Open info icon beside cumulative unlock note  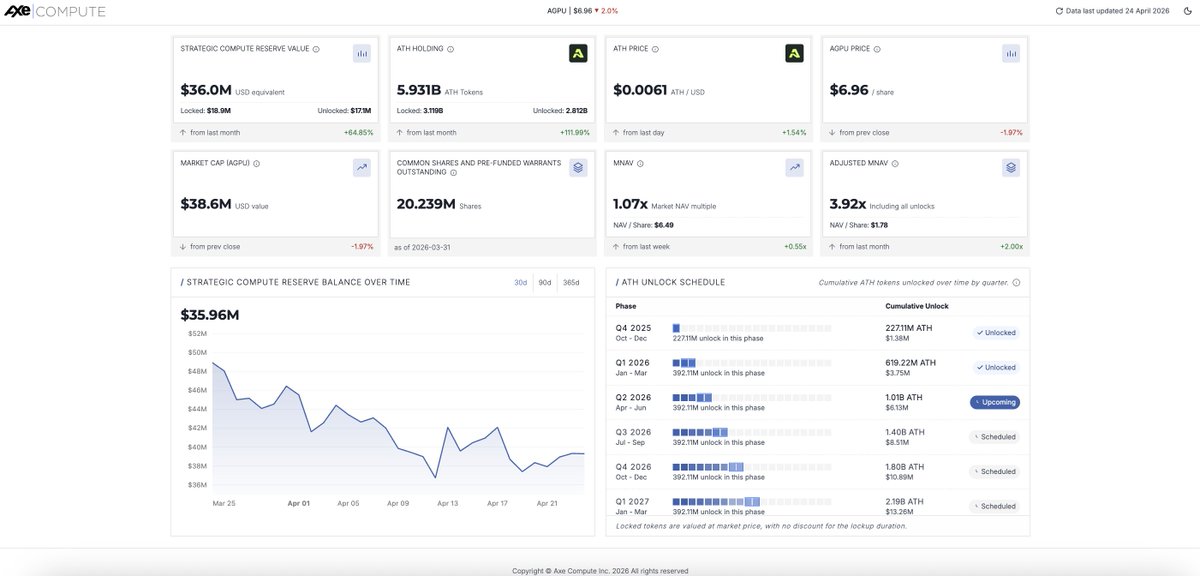(x=1016, y=283)
